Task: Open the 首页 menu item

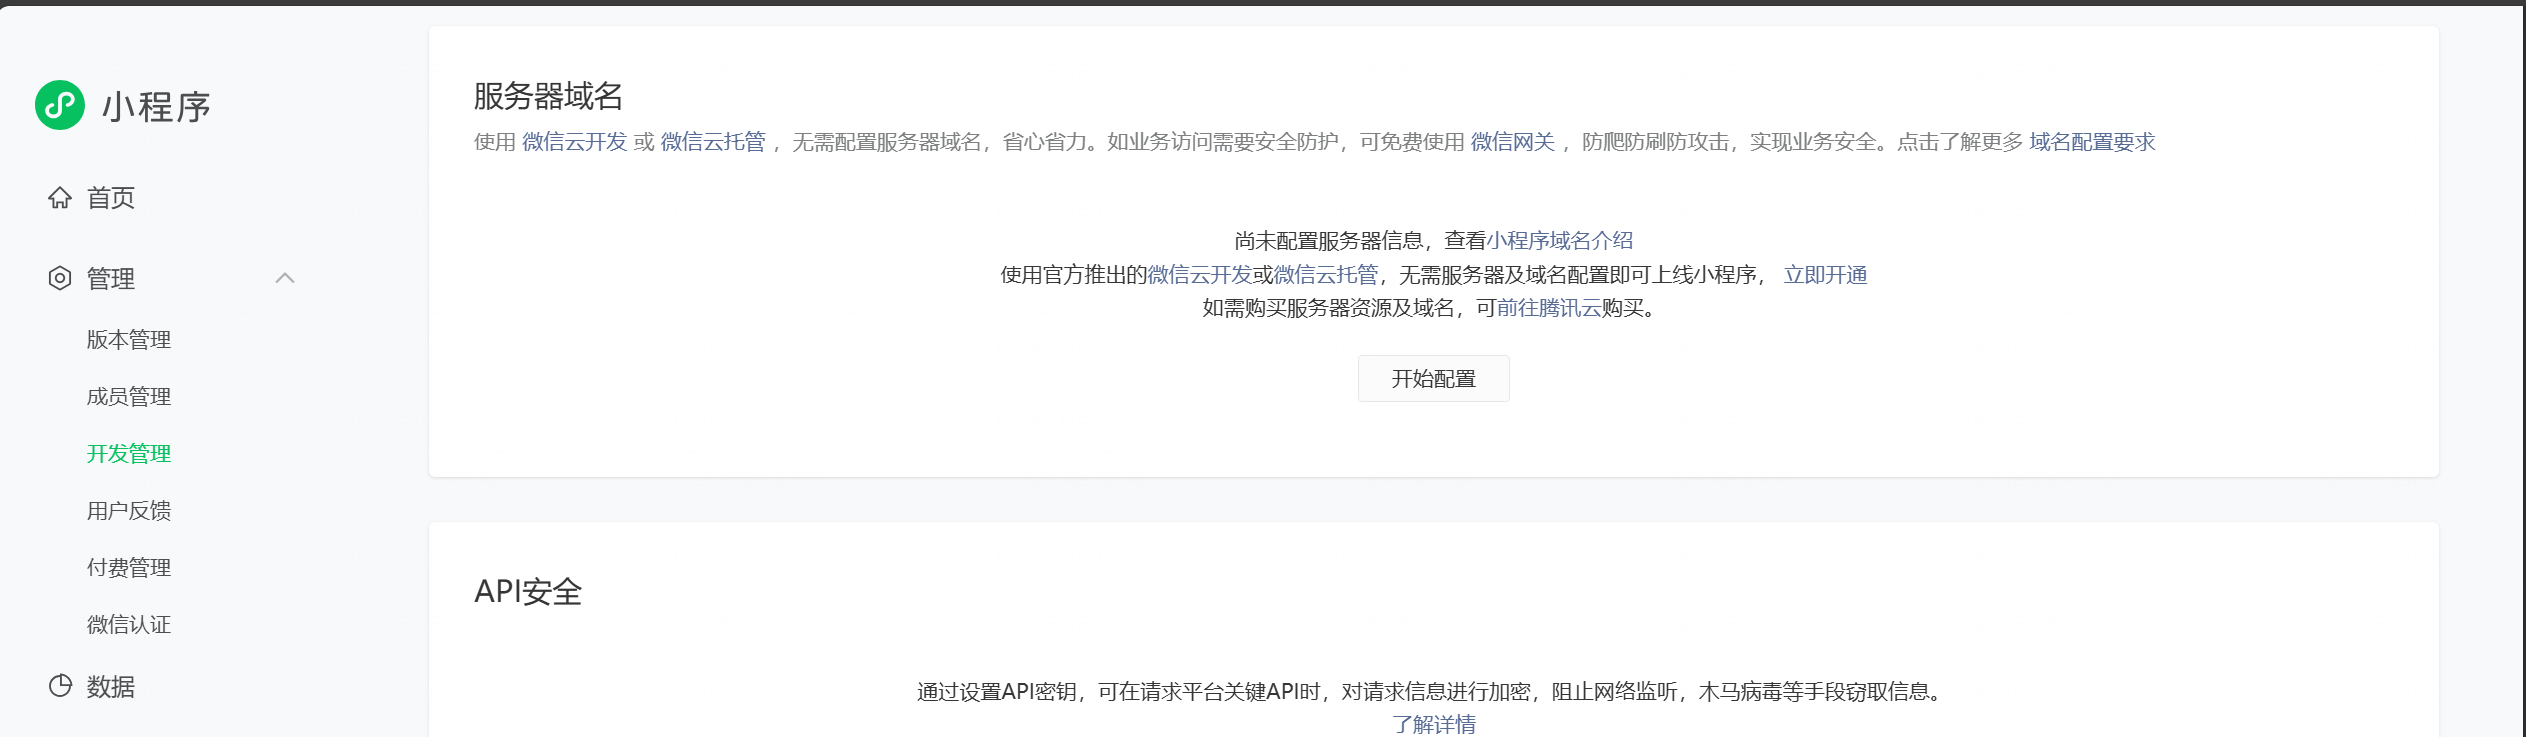Action: [111, 198]
